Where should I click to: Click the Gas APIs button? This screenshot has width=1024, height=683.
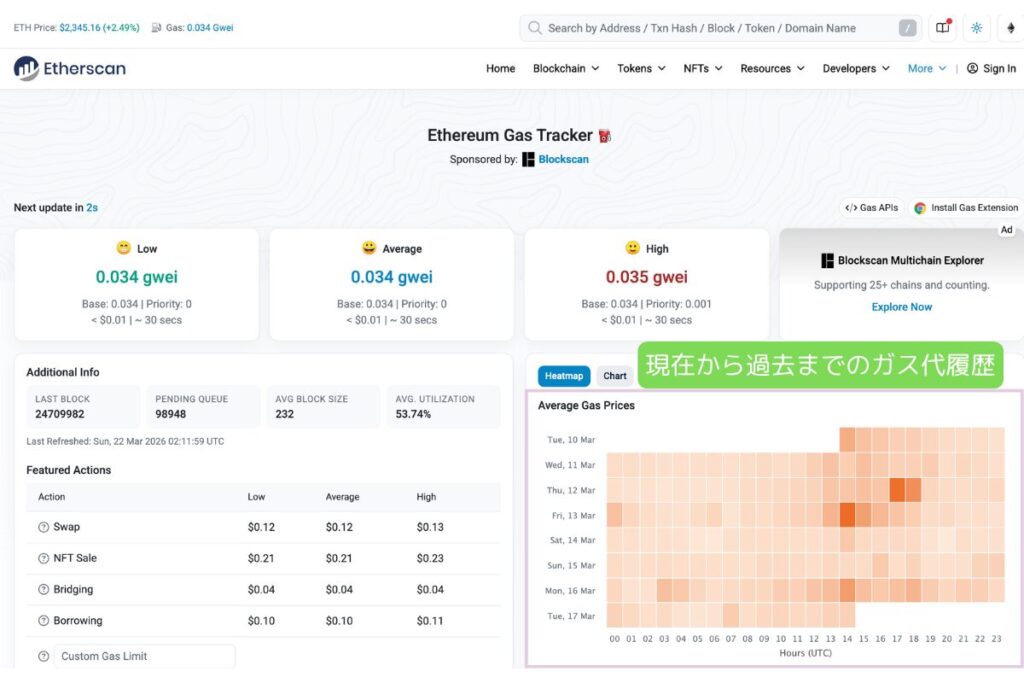[872, 208]
